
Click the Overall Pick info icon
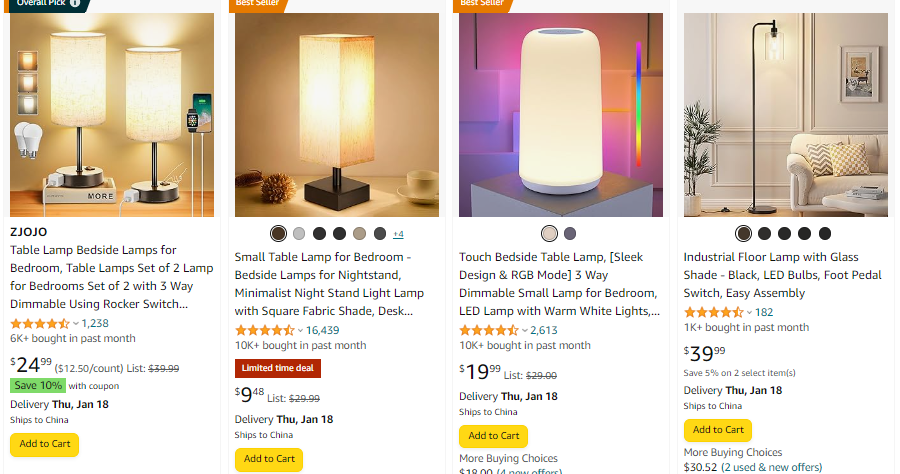(75, 3)
